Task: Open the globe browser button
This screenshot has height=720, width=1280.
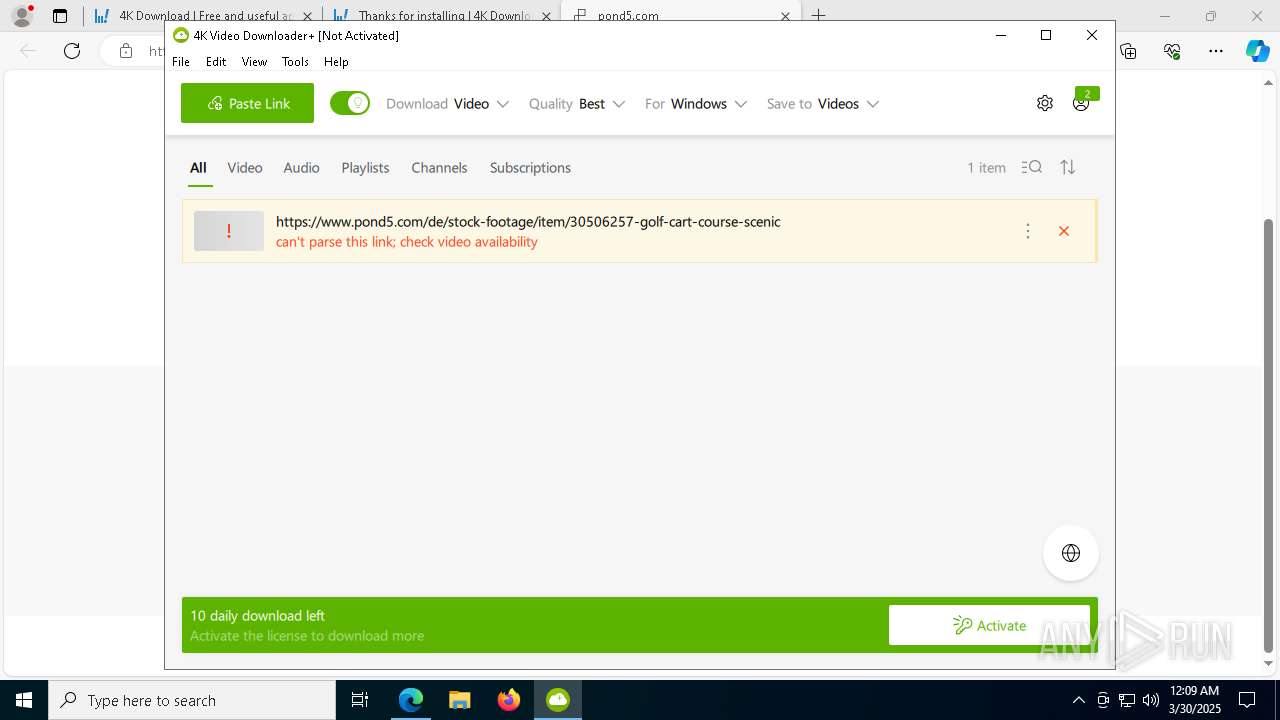Action: click(x=1071, y=553)
